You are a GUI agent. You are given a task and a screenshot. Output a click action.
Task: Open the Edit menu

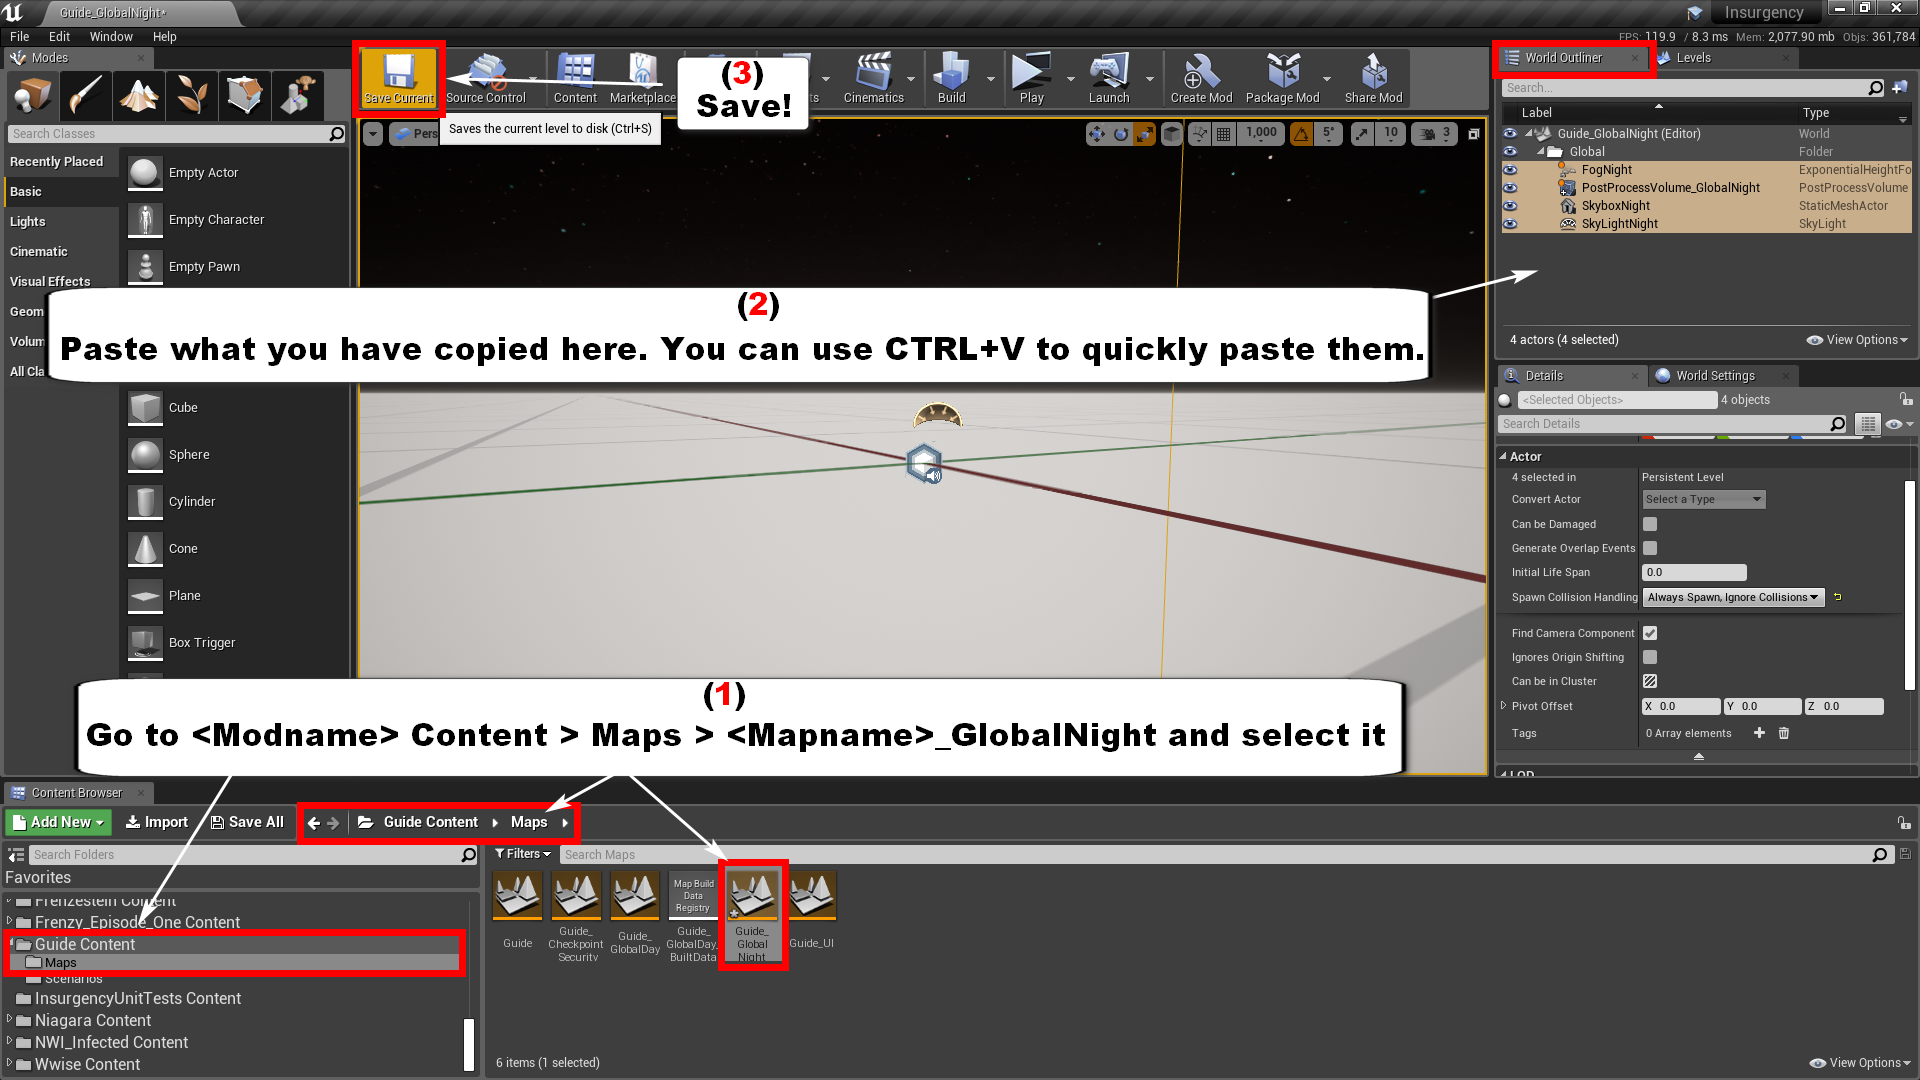[x=59, y=37]
